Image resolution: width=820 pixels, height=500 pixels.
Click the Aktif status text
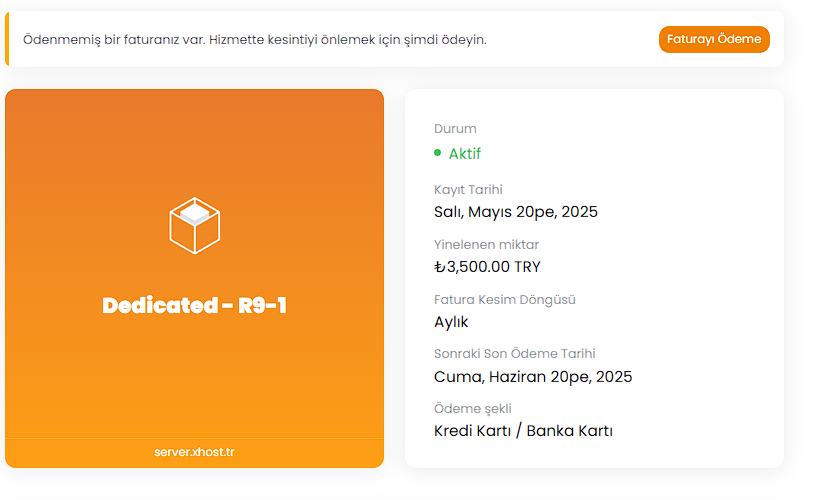464,153
